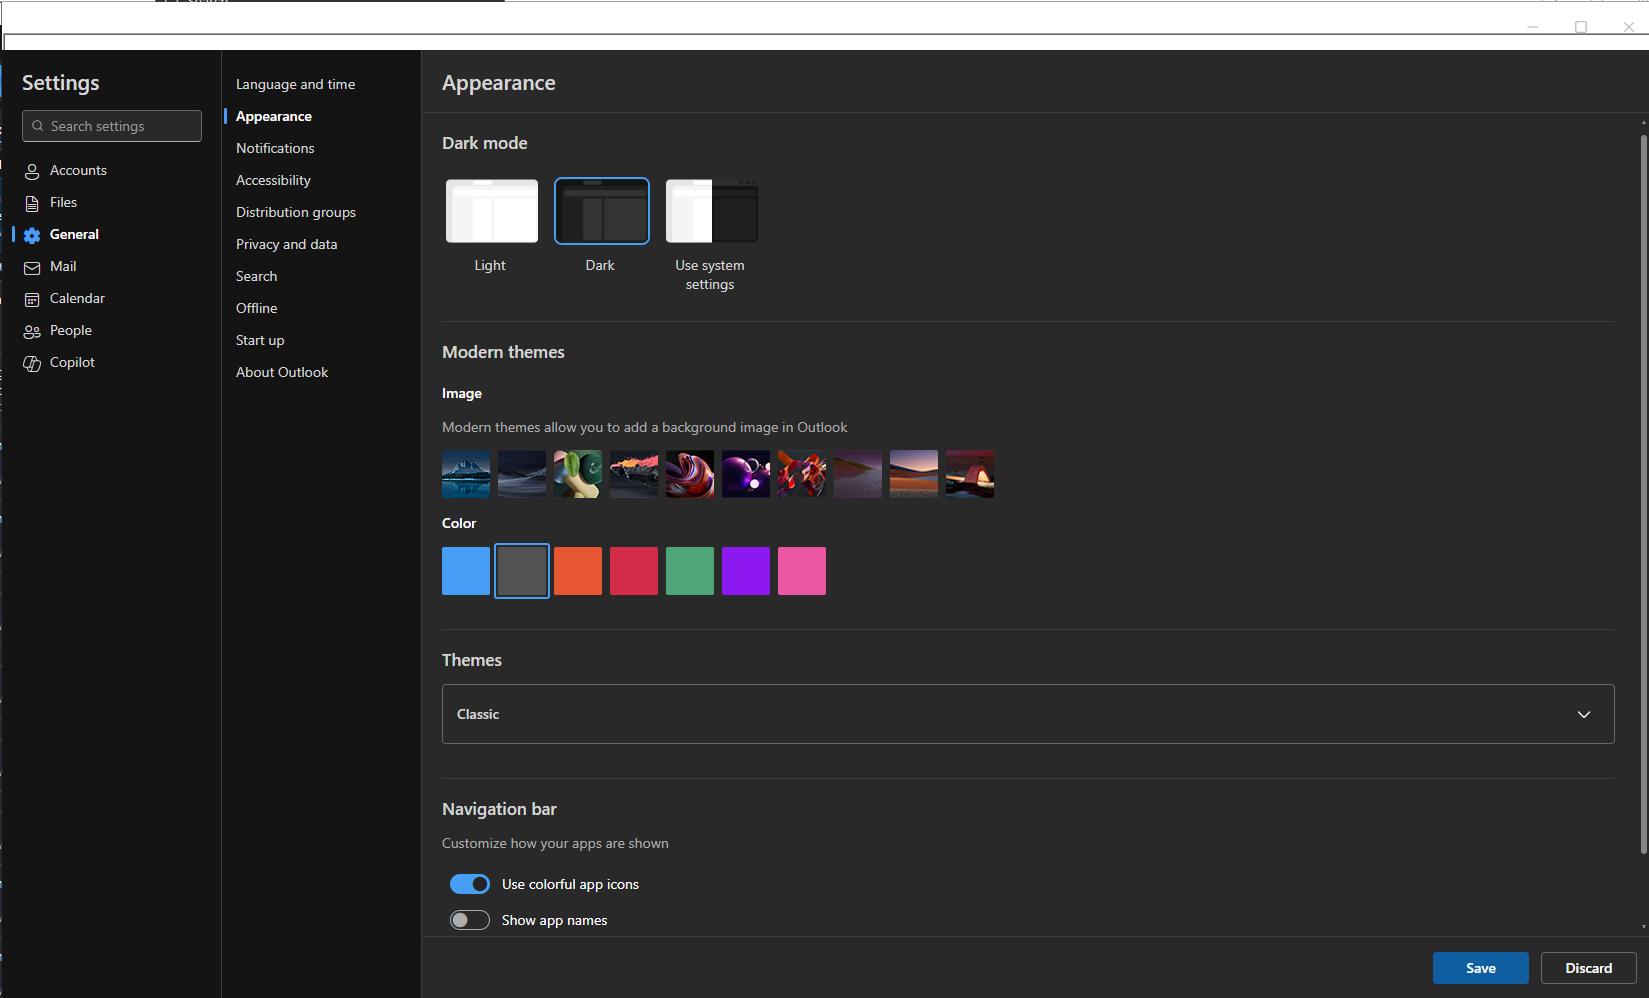Select the dark purple field theme image
The height and width of the screenshot is (998, 1649).
pos(858,474)
